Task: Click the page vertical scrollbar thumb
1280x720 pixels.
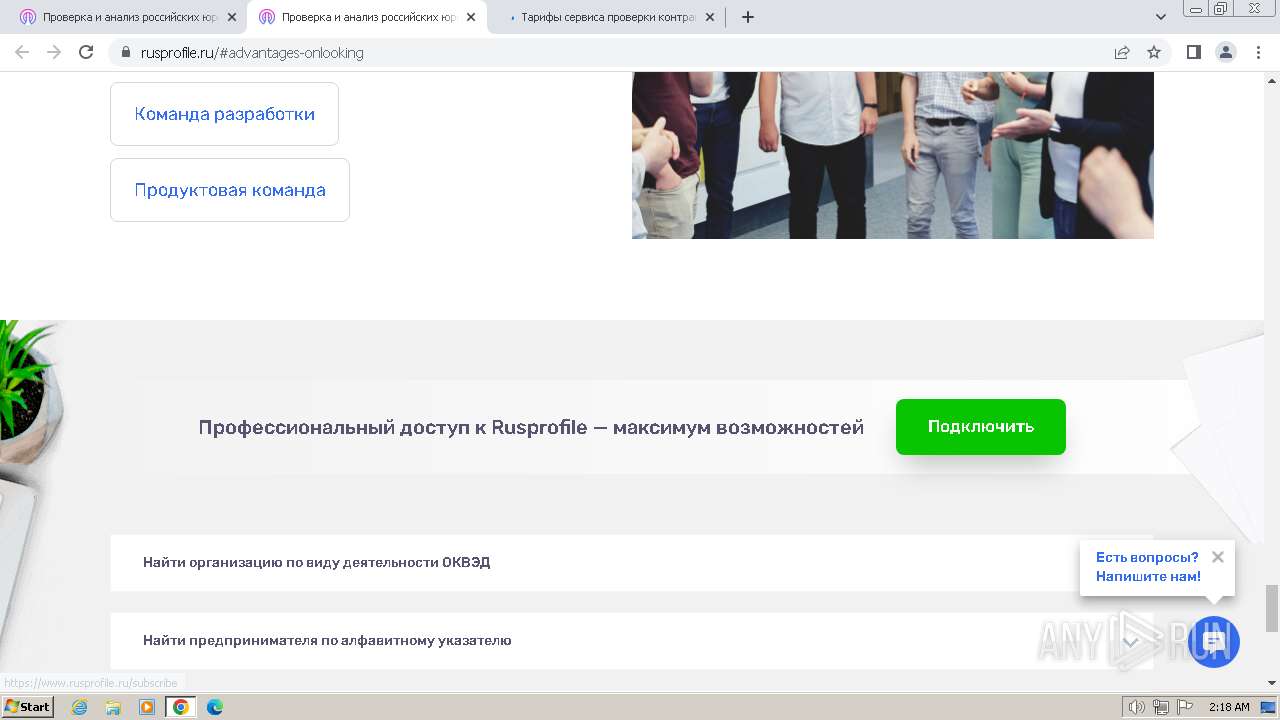Action: [1272, 608]
